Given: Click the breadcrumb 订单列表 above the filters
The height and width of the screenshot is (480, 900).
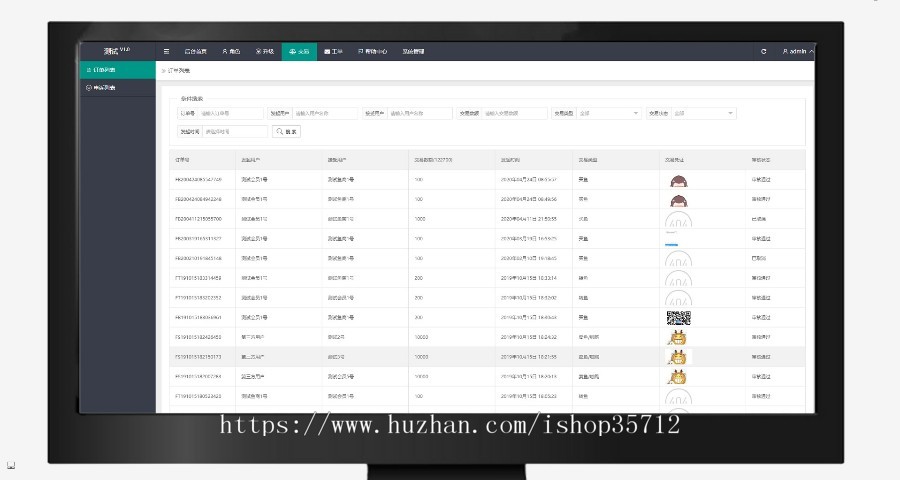Looking at the screenshot, I should 179,71.
